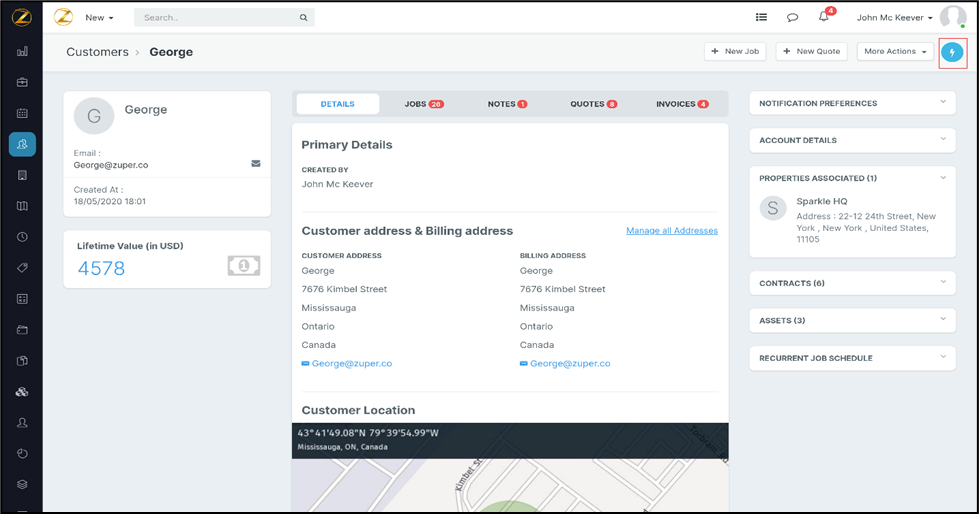Image resolution: width=979 pixels, height=514 pixels.
Task: Click the map icon in left sidebar
Action: click(22, 206)
